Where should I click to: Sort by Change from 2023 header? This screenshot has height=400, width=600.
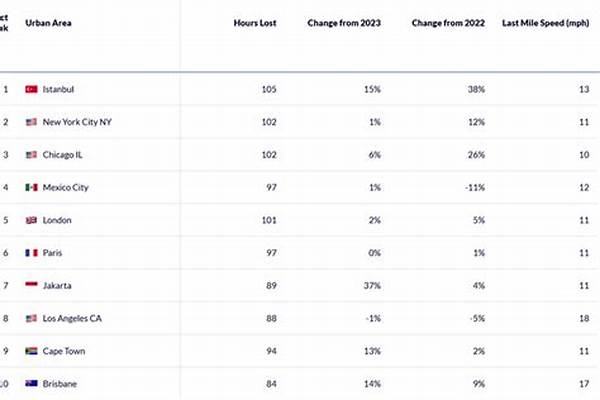[x=345, y=21]
